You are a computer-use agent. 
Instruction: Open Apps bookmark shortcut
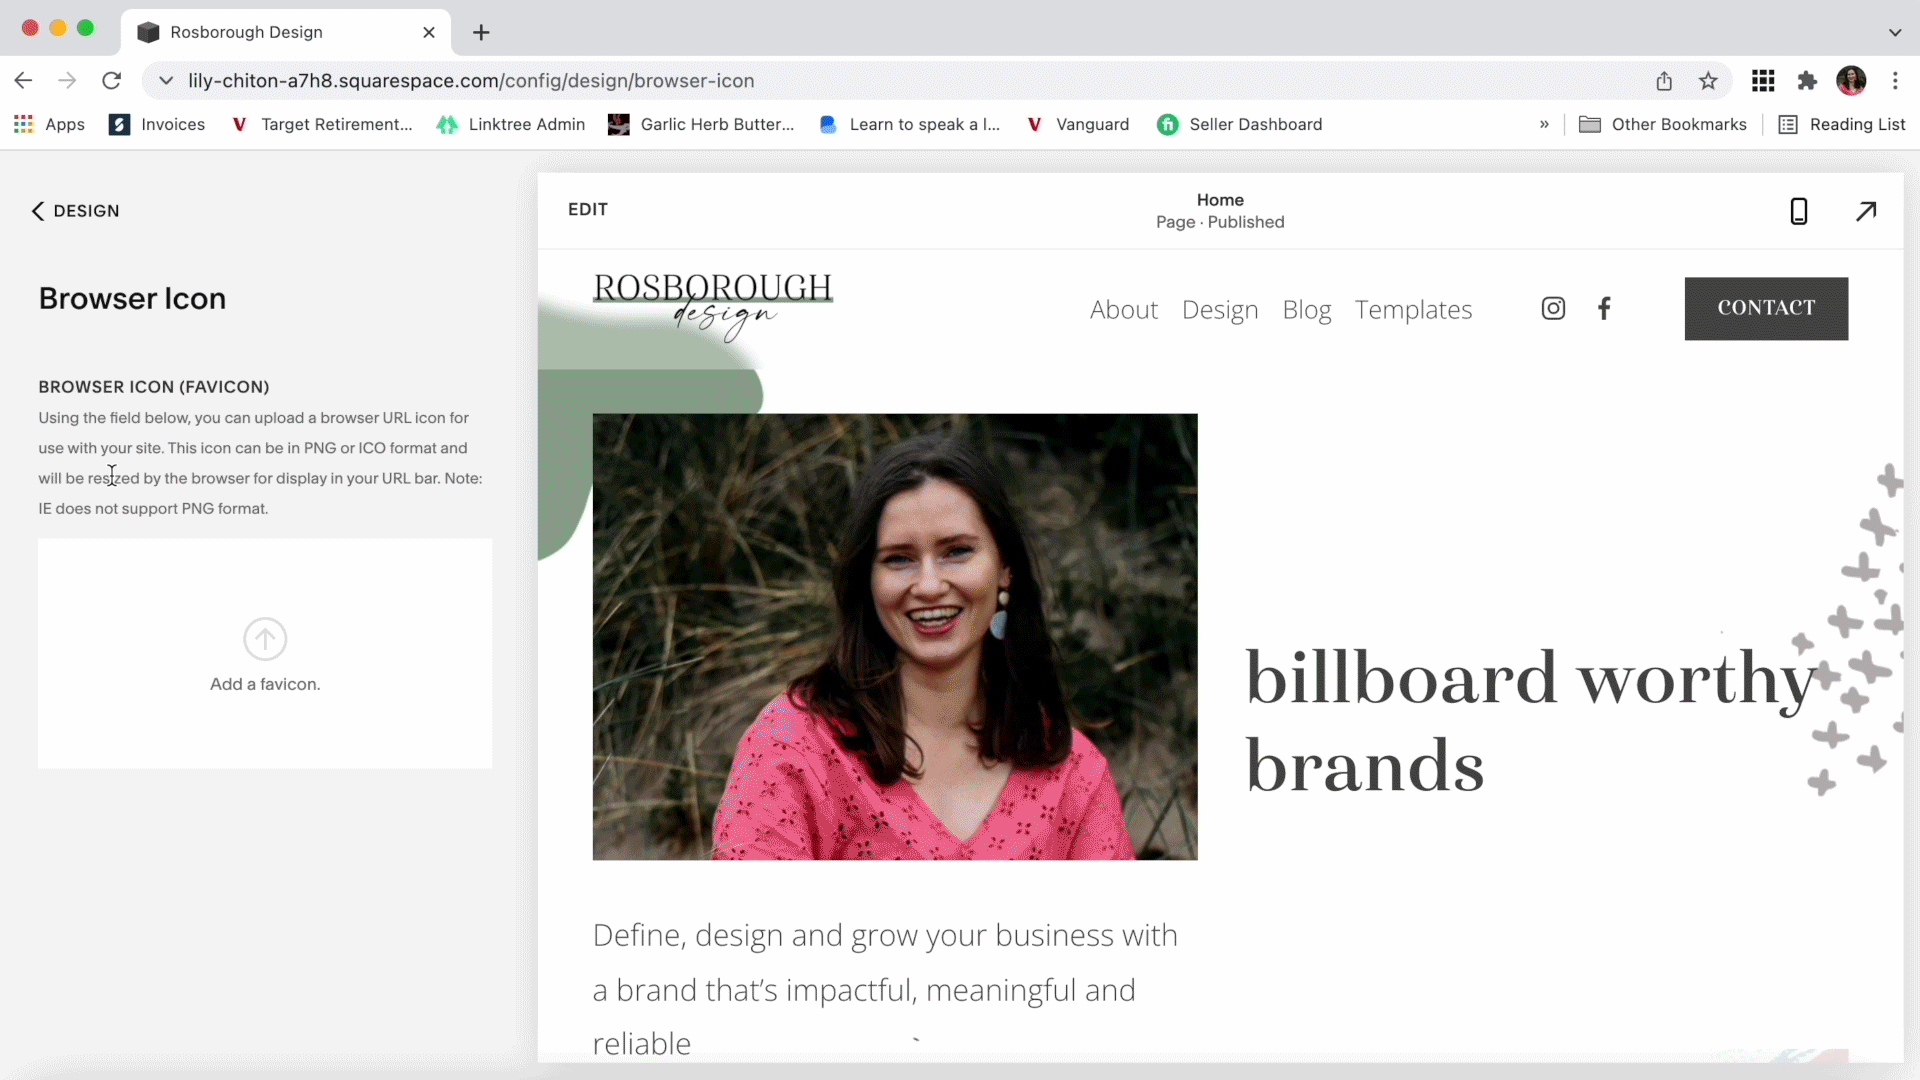click(x=49, y=124)
